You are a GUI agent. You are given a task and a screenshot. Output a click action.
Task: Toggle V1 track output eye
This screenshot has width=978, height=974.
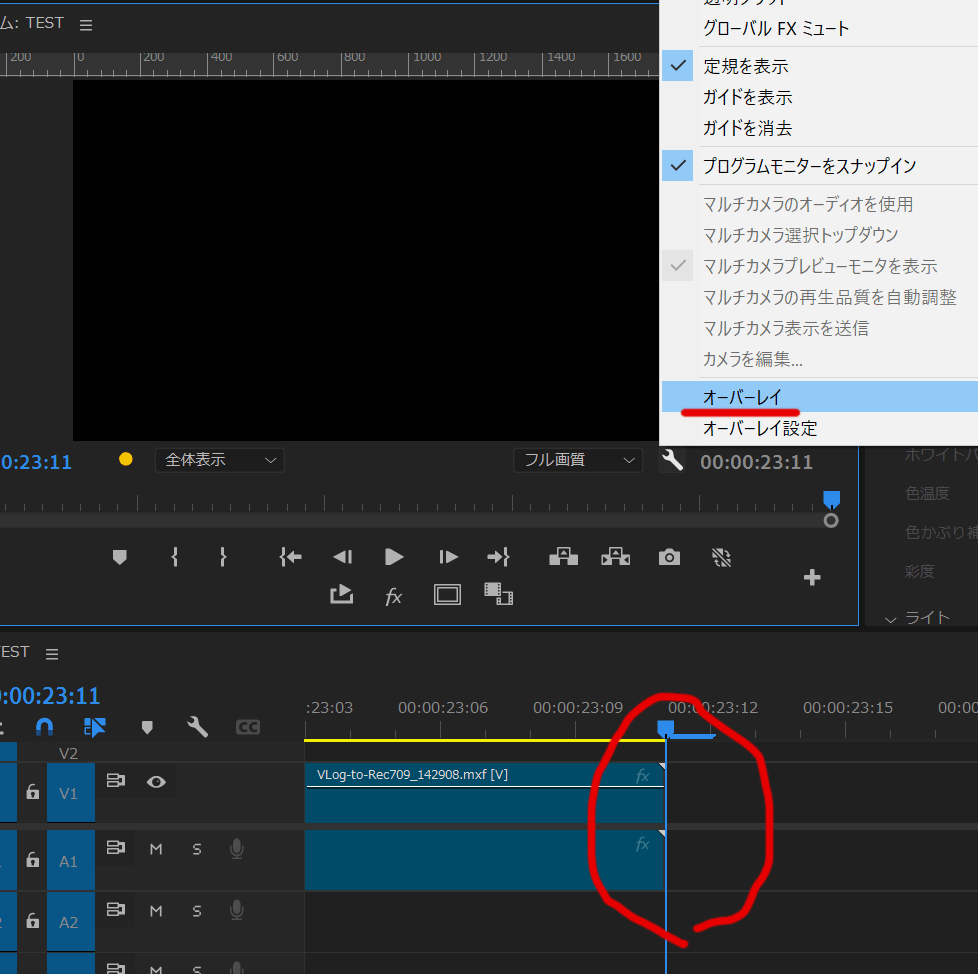[x=156, y=782]
